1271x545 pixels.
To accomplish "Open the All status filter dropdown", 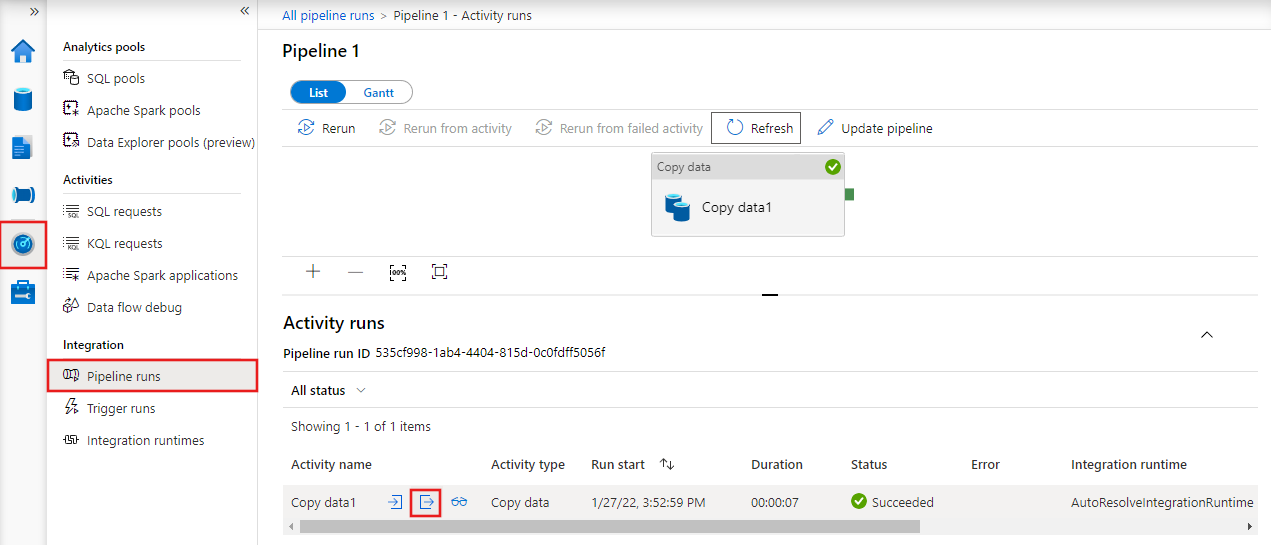I will (x=328, y=390).
